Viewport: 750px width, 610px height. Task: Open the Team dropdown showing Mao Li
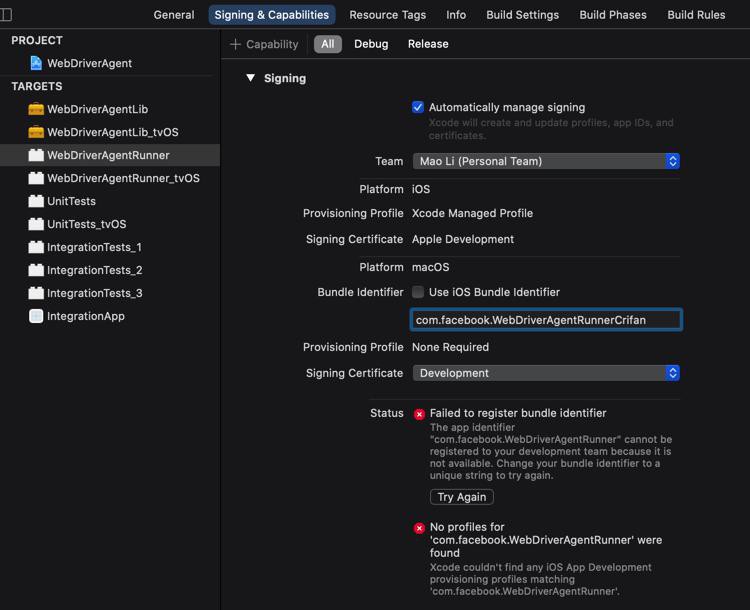[x=546, y=161]
